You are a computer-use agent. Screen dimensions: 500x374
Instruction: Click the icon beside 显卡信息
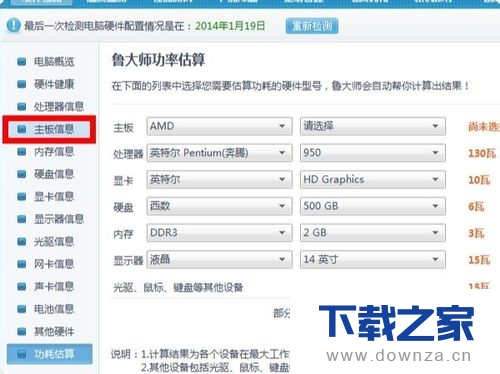point(22,196)
